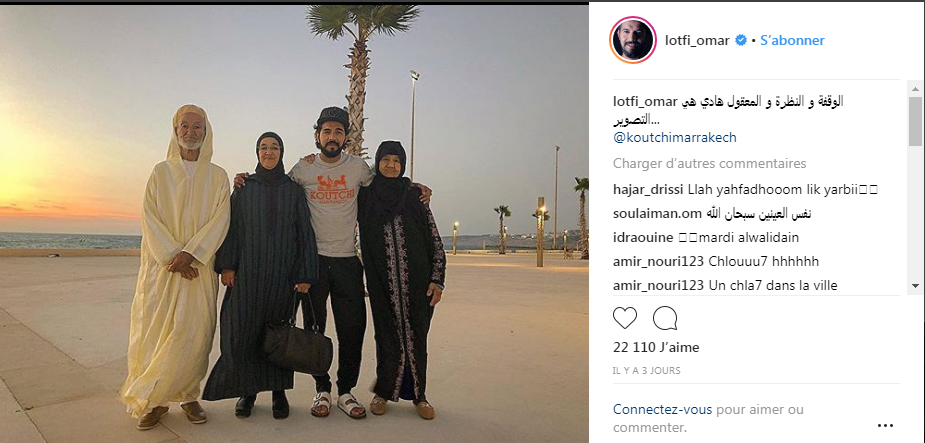This screenshot has height=443, width=925.
Task: Click scrollbar down arrow in comments
Action: (x=916, y=286)
